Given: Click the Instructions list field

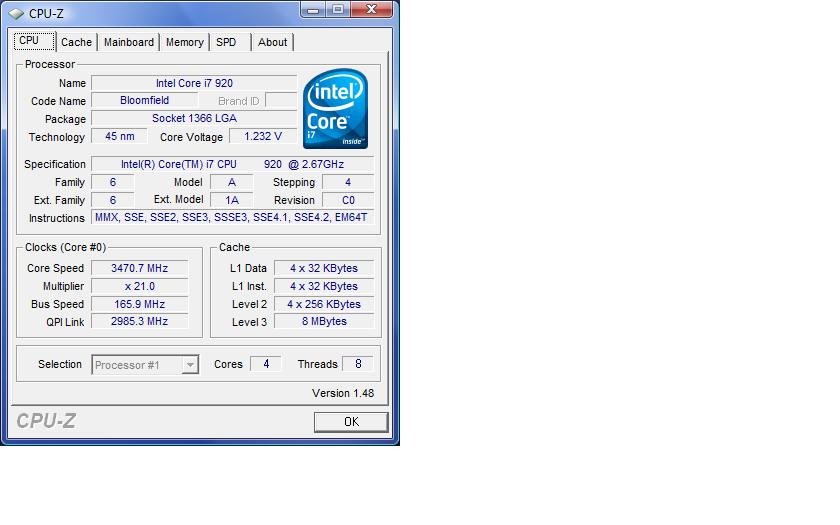Looking at the screenshot, I should coord(232,218).
